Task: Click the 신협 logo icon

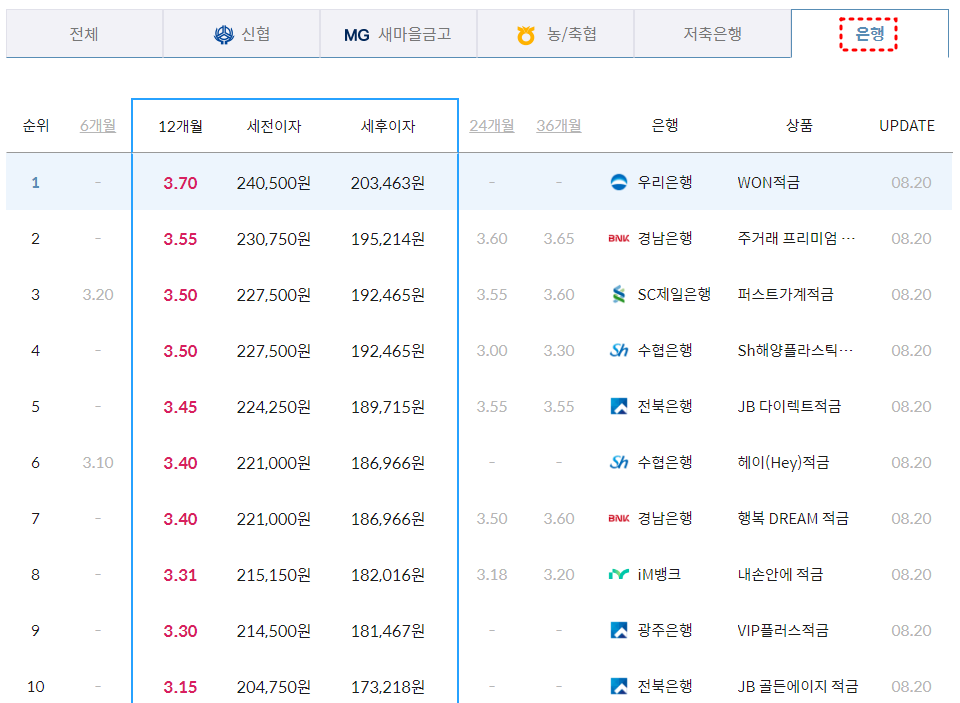Action: pyautogui.click(x=223, y=34)
